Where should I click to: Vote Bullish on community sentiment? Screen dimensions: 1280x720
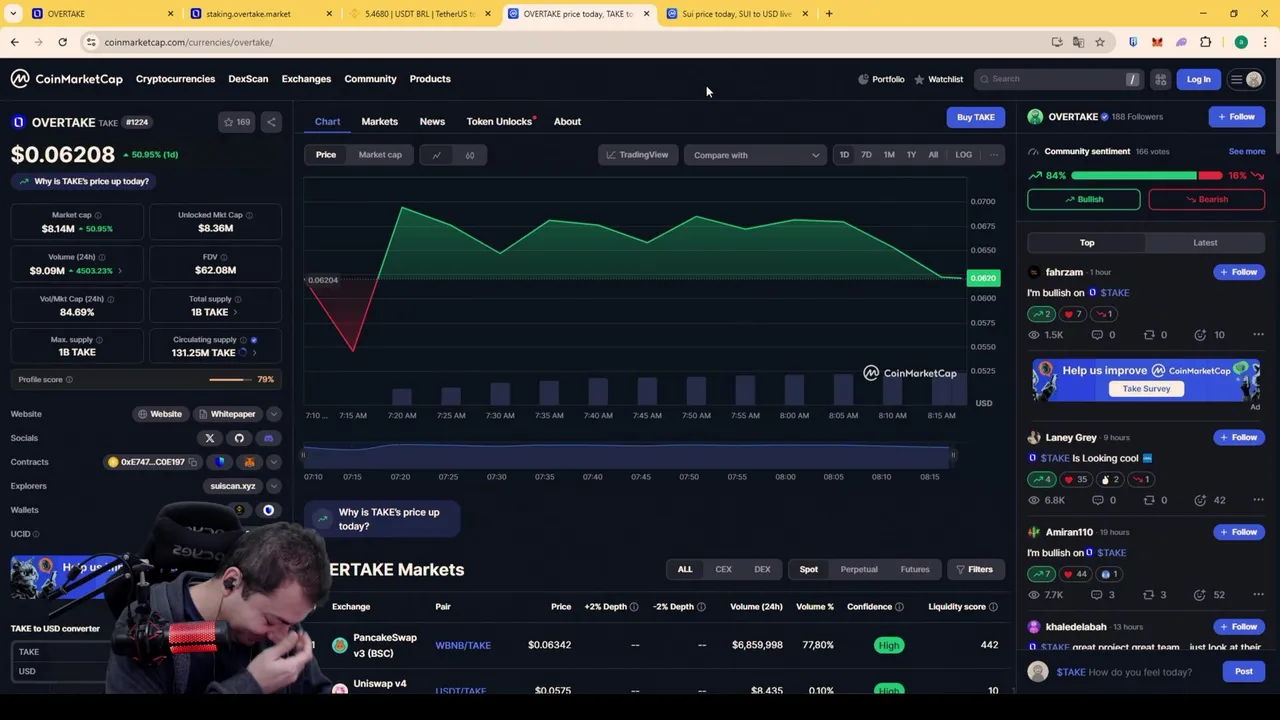1083,199
